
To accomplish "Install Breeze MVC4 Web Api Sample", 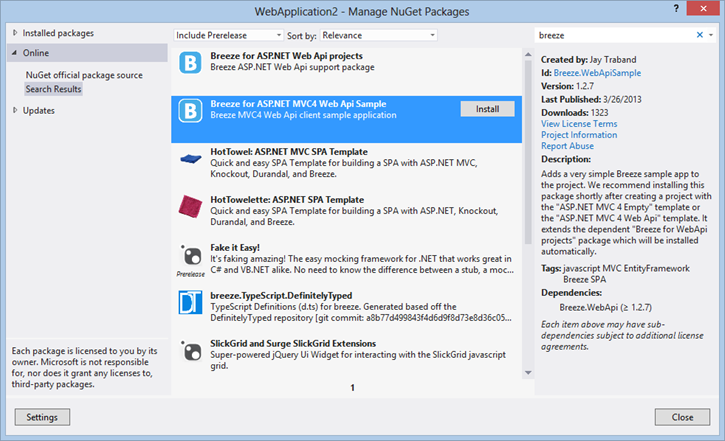I will (x=487, y=109).
